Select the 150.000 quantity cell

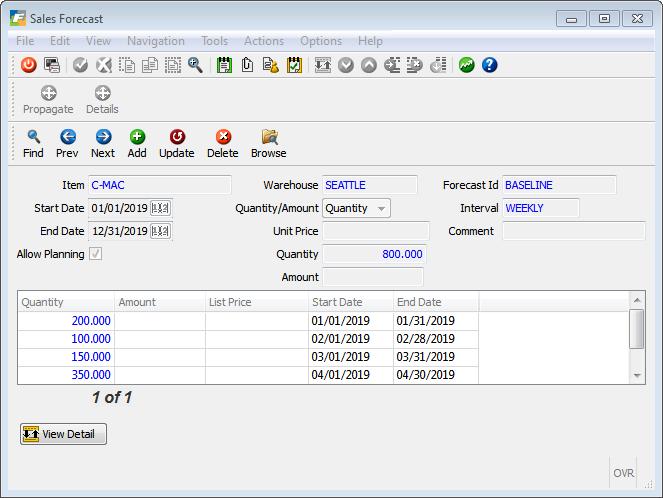coord(66,357)
